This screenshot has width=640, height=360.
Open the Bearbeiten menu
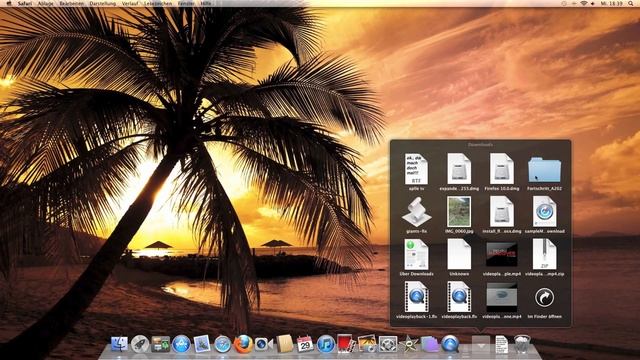71,3
